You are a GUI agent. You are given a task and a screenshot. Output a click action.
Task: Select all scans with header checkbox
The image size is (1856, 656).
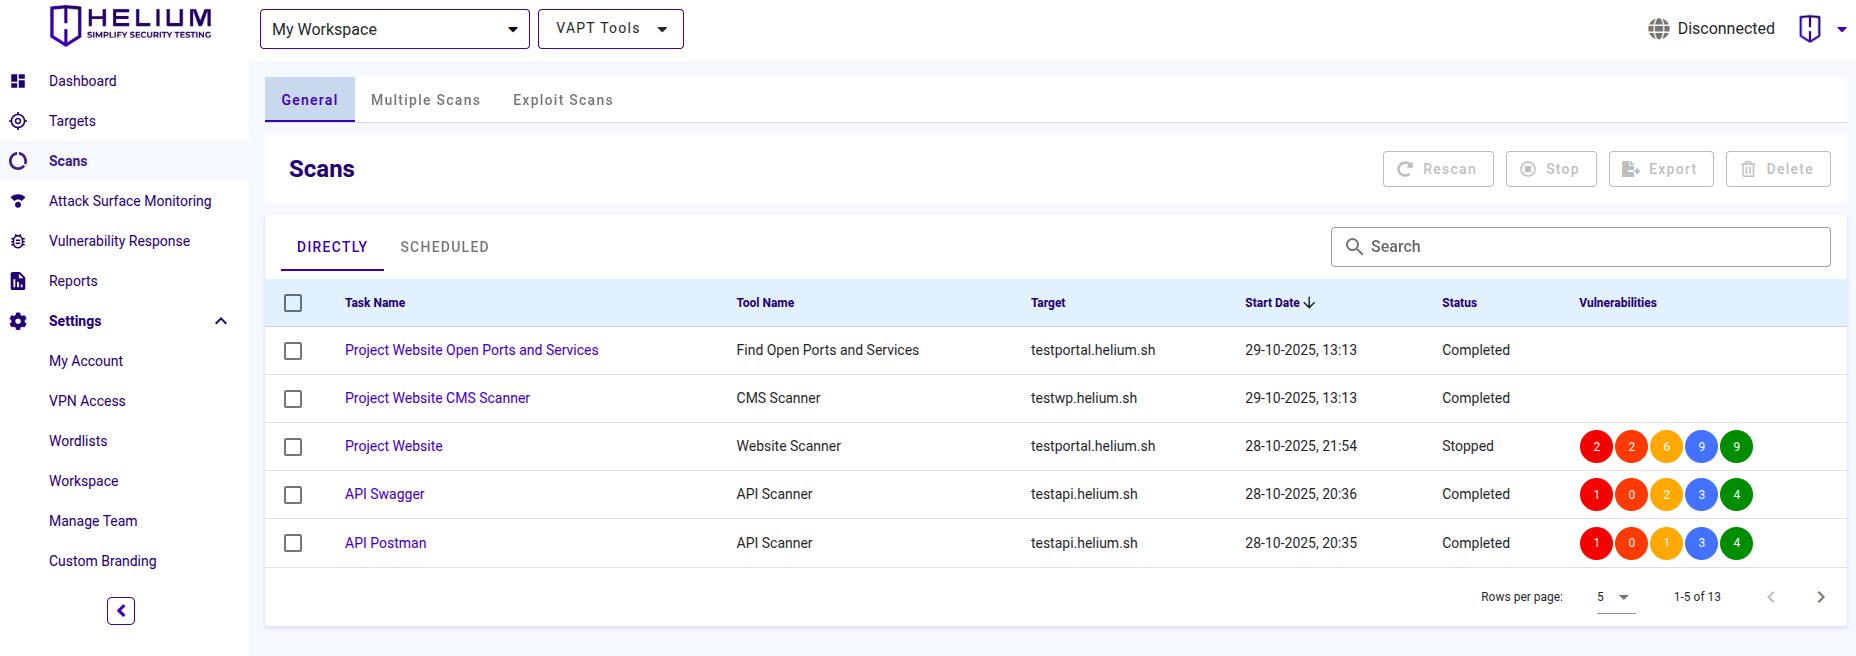pyautogui.click(x=293, y=303)
